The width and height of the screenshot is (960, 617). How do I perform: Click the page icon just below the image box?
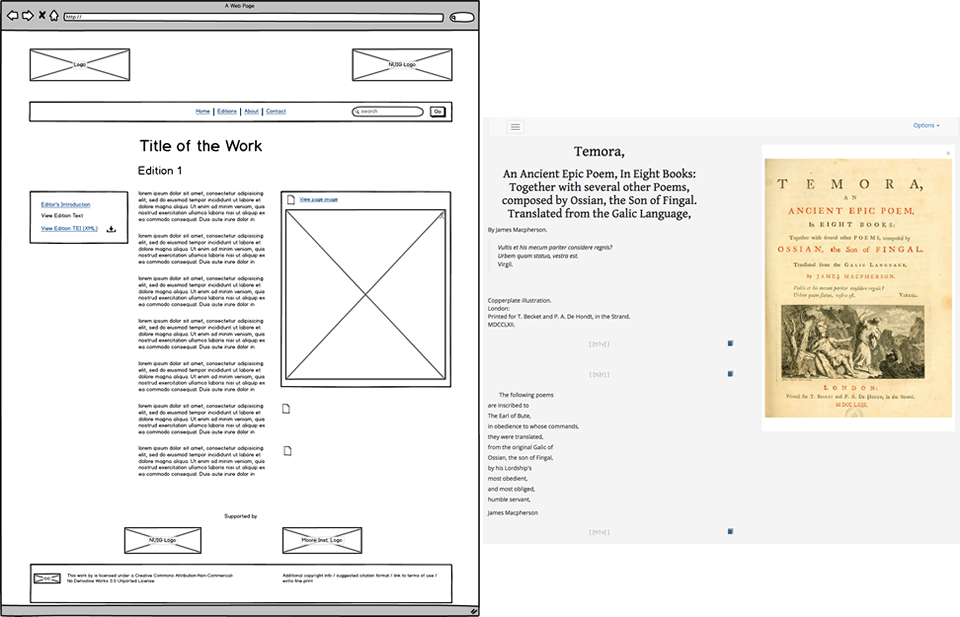pos(286,409)
